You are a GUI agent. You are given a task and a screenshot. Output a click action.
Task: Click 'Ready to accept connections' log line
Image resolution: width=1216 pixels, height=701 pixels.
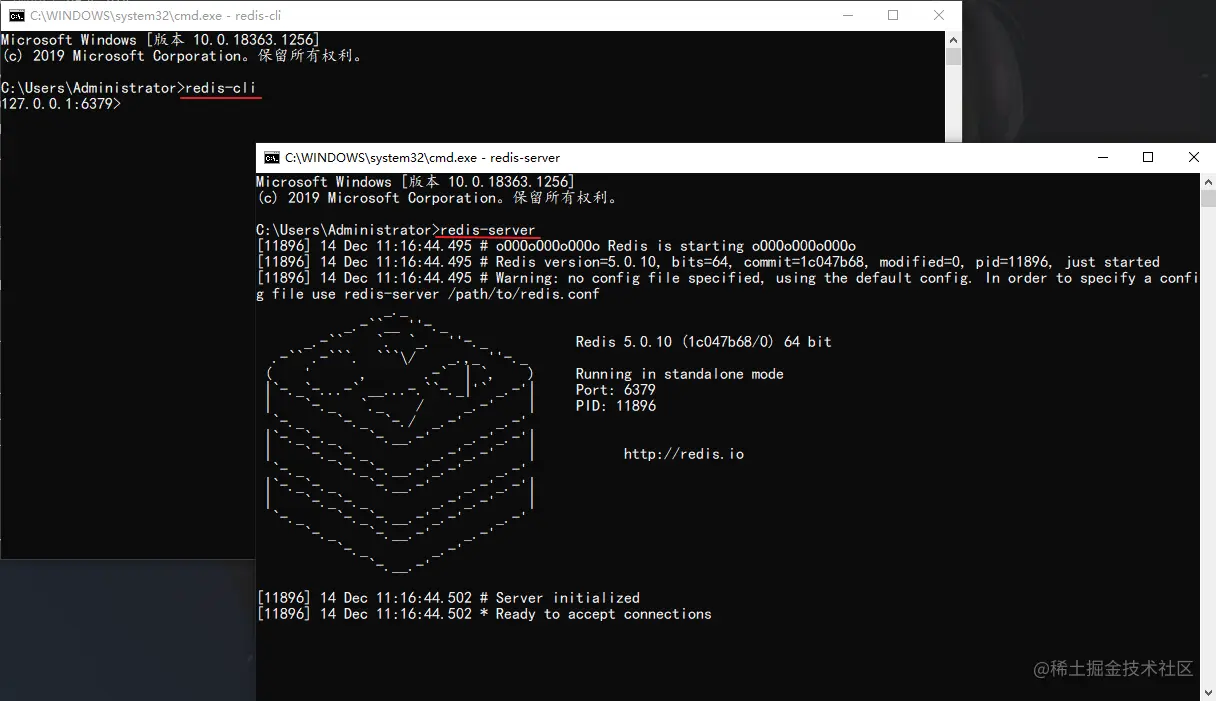[x=484, y=614]
